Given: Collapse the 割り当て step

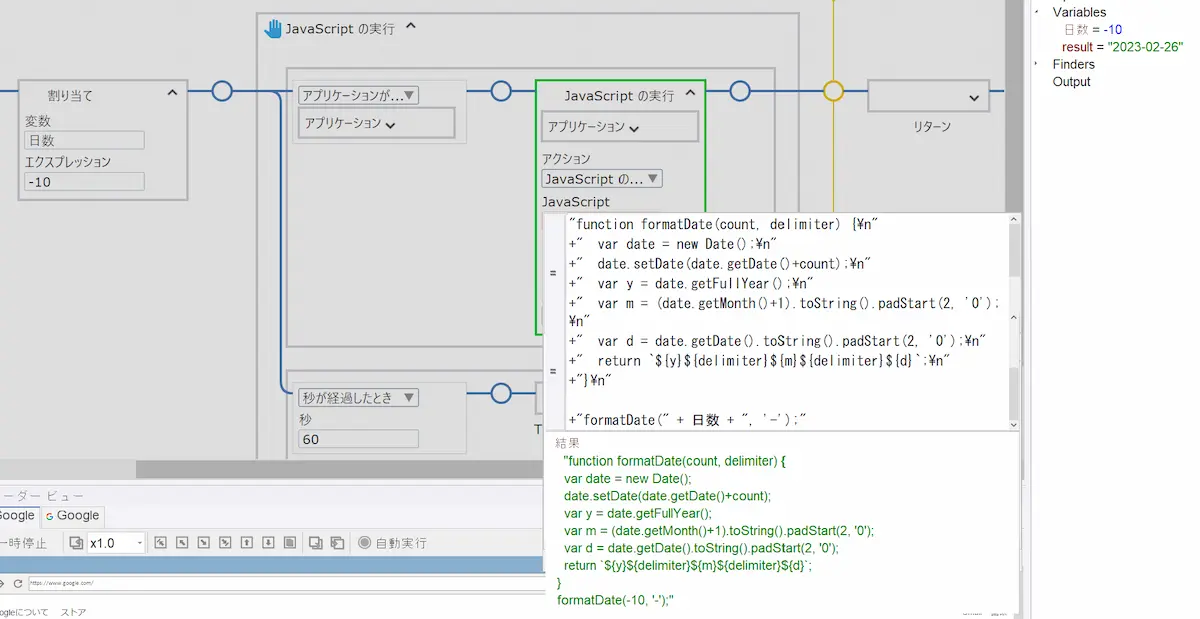Looking at the screenshot, I should [172, 93].
